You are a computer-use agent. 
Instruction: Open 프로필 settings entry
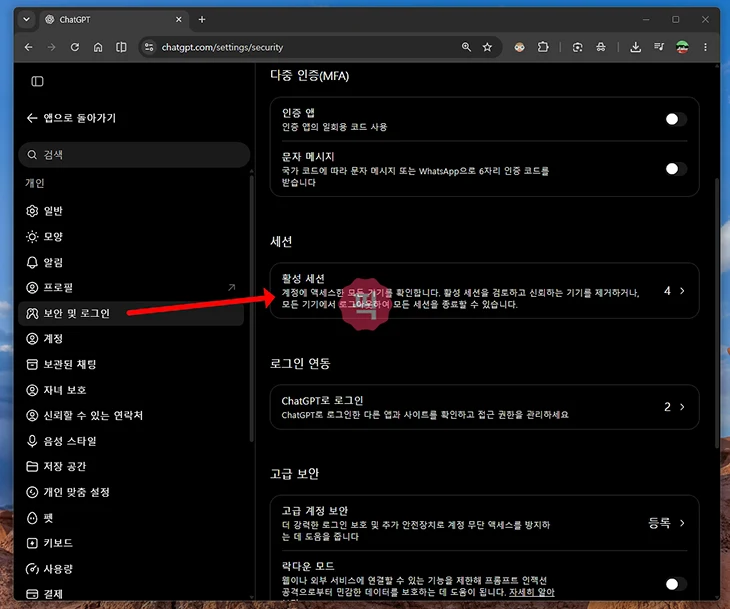coord(131,288)
